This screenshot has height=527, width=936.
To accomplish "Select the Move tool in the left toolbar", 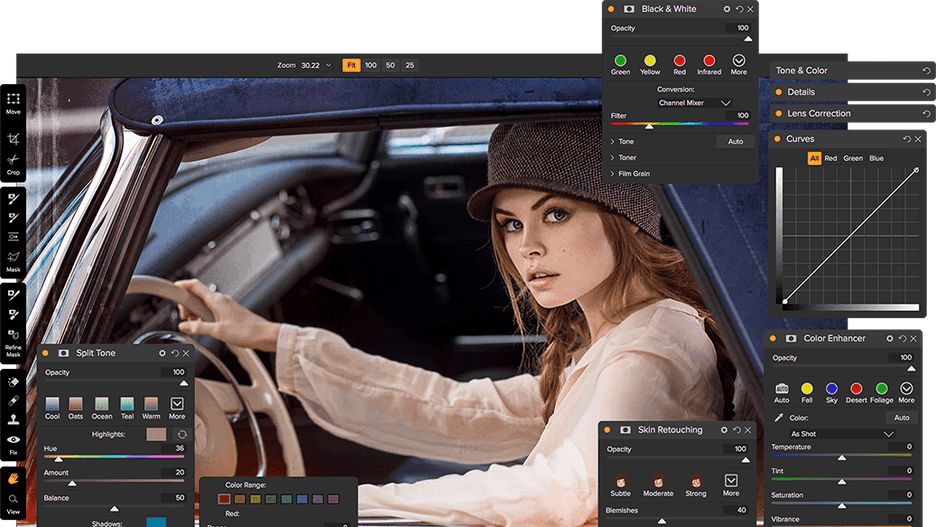I will [x=13, y=101].
